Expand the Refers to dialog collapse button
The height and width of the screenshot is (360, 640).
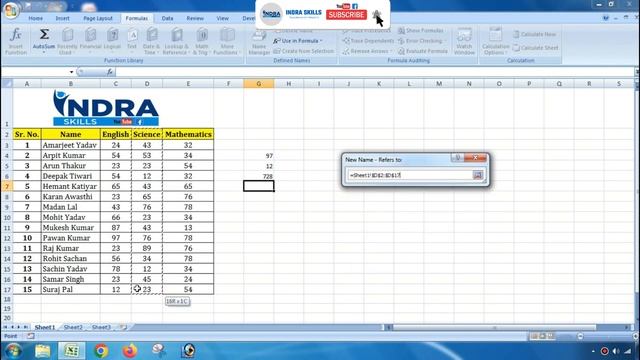(478, 175)
